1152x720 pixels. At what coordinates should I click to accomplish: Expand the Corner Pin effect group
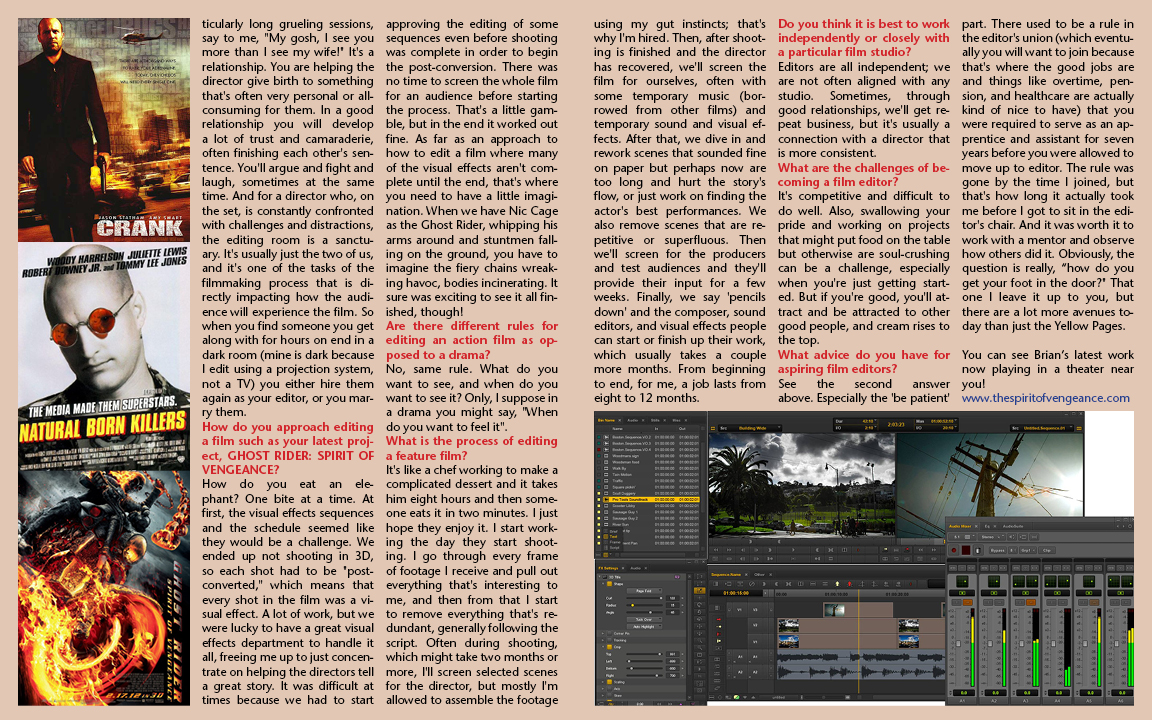602,634
